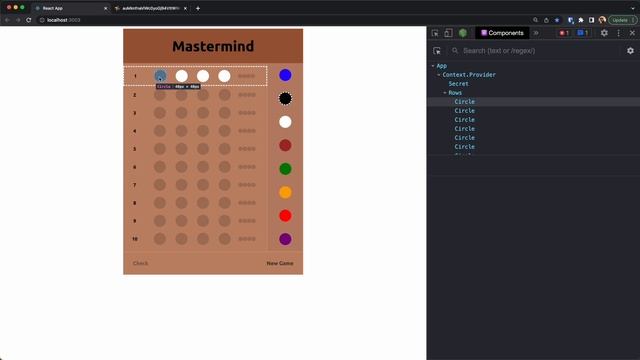640x360 pixels.
Task: Go back in browser history
Action: tap(7, 20)
